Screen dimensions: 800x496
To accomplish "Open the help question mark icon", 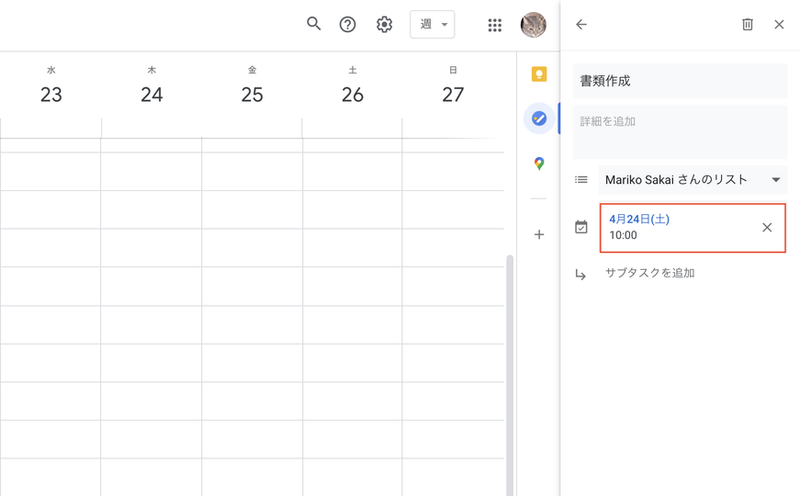I will [347, 24].
